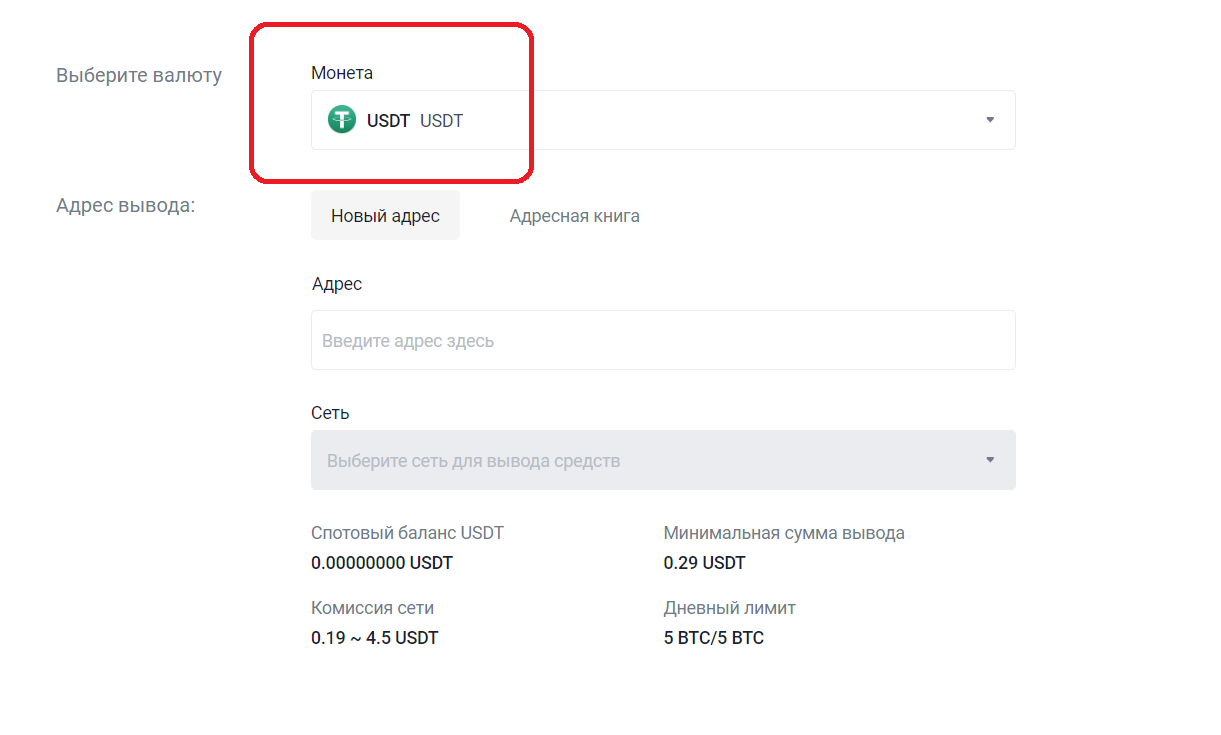This screenshot has width=1221, height=735.
Task: Click the bold USDT coin name in selector
Action: (x=388, y=121)
